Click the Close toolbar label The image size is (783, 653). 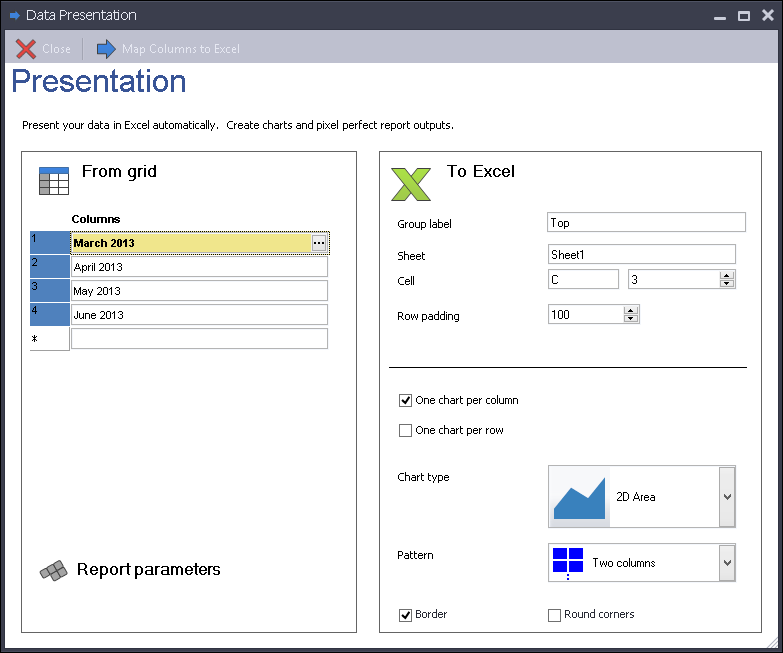coord(56,49)
